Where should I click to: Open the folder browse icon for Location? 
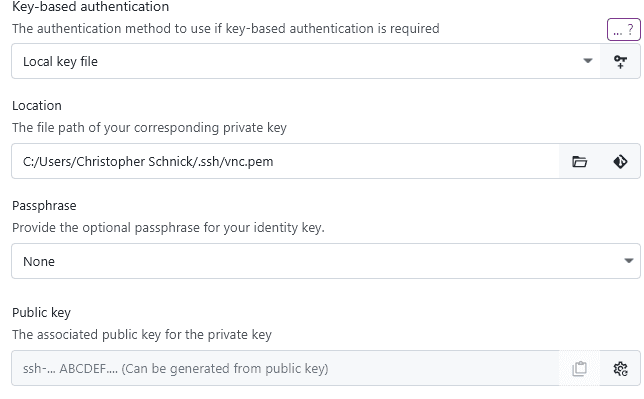(580, 161)
